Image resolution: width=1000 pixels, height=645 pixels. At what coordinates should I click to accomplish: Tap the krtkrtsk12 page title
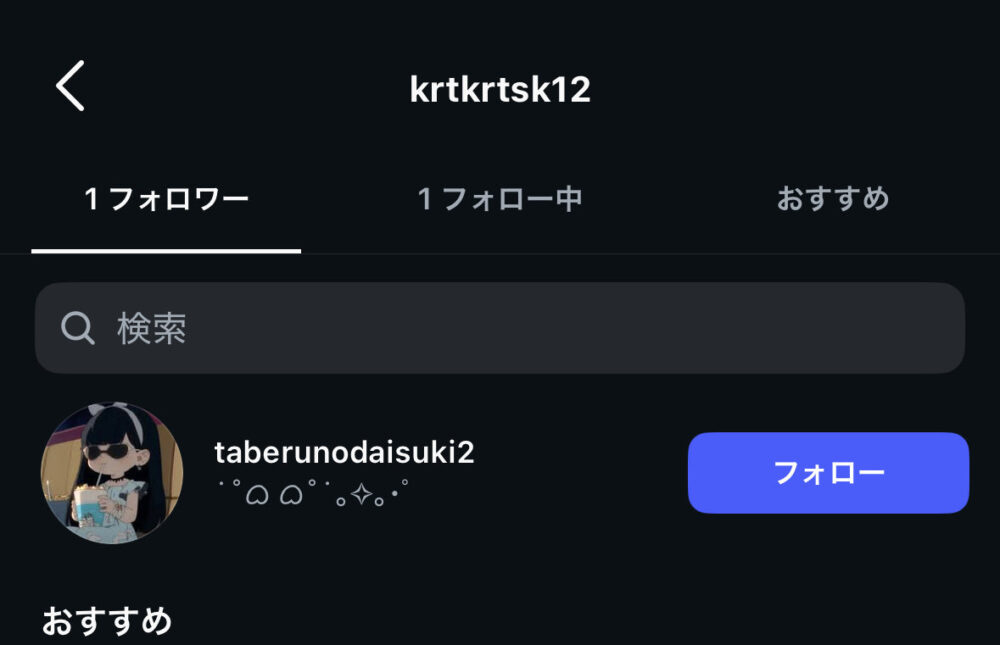[500, 90]
